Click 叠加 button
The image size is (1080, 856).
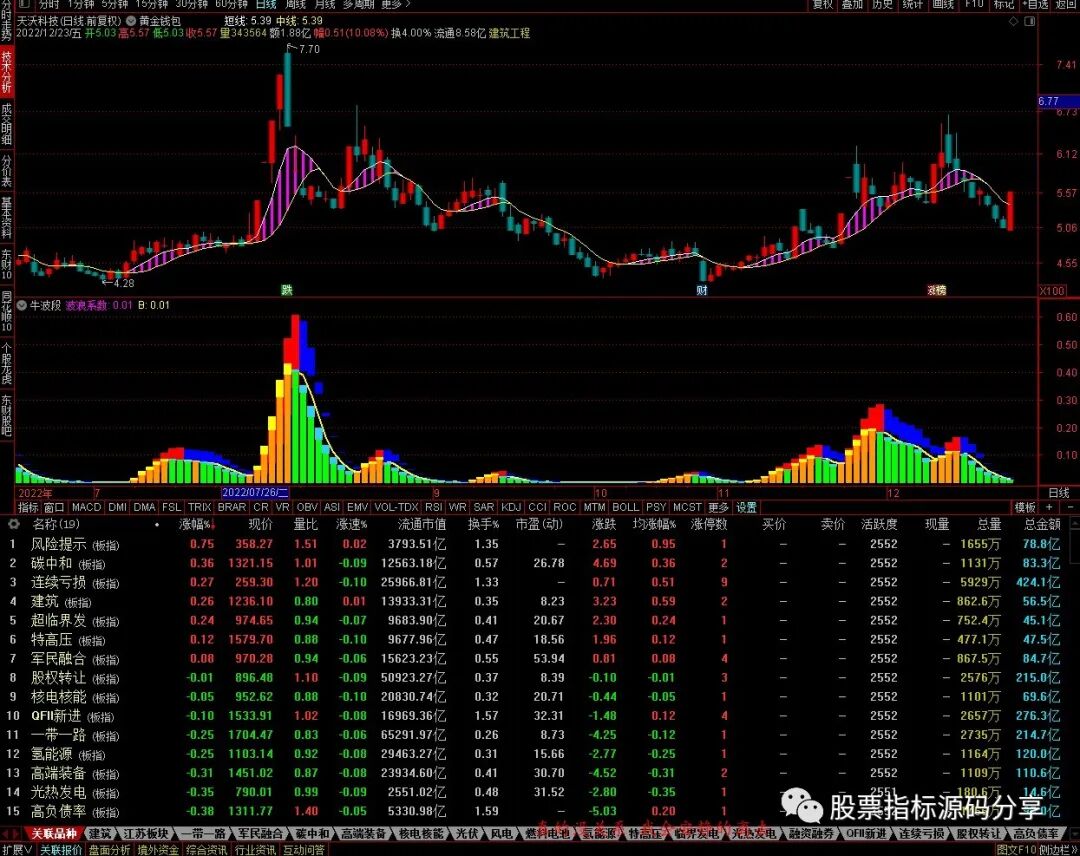click(853, 4)
